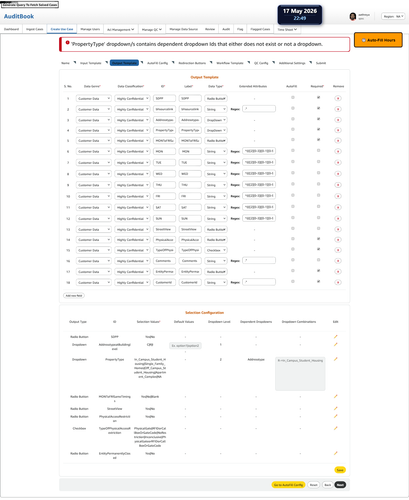409x500 pixels.
Task: Remove row 3 Addresstype field
Action: pyautogui.click(x=338, y=120)
